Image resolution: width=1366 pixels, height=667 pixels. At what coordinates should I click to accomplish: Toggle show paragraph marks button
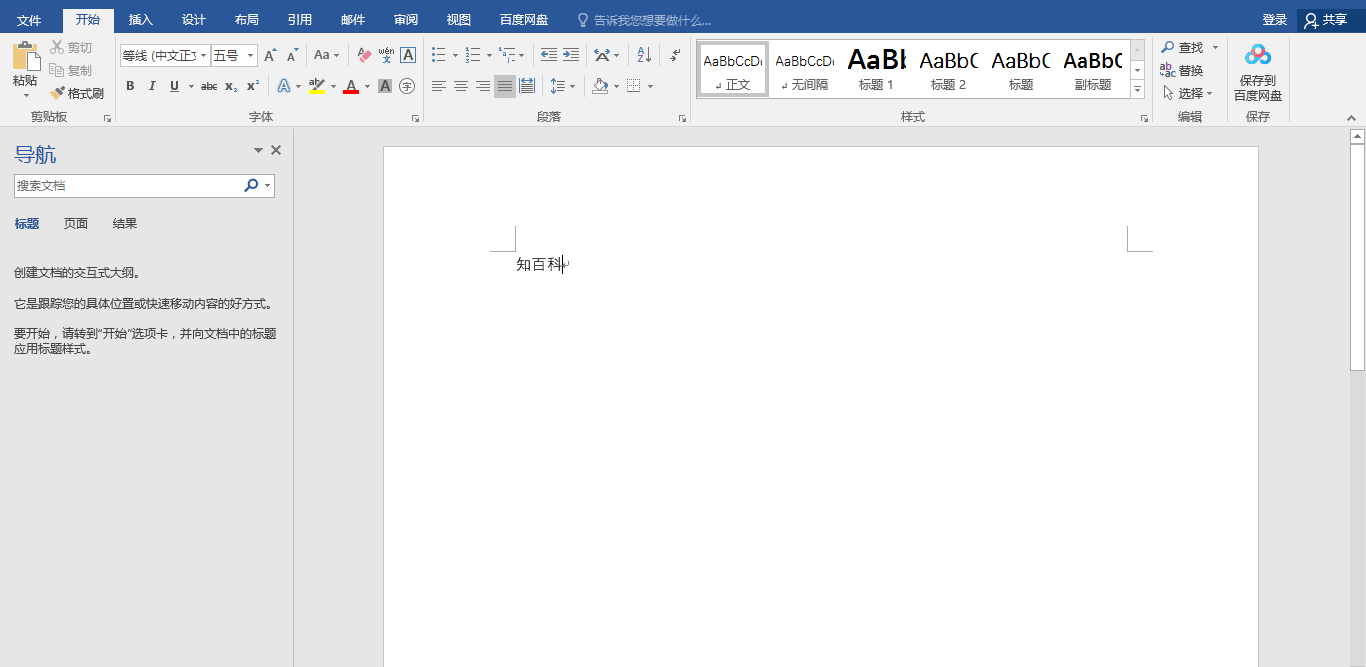[x=676, y=55]
